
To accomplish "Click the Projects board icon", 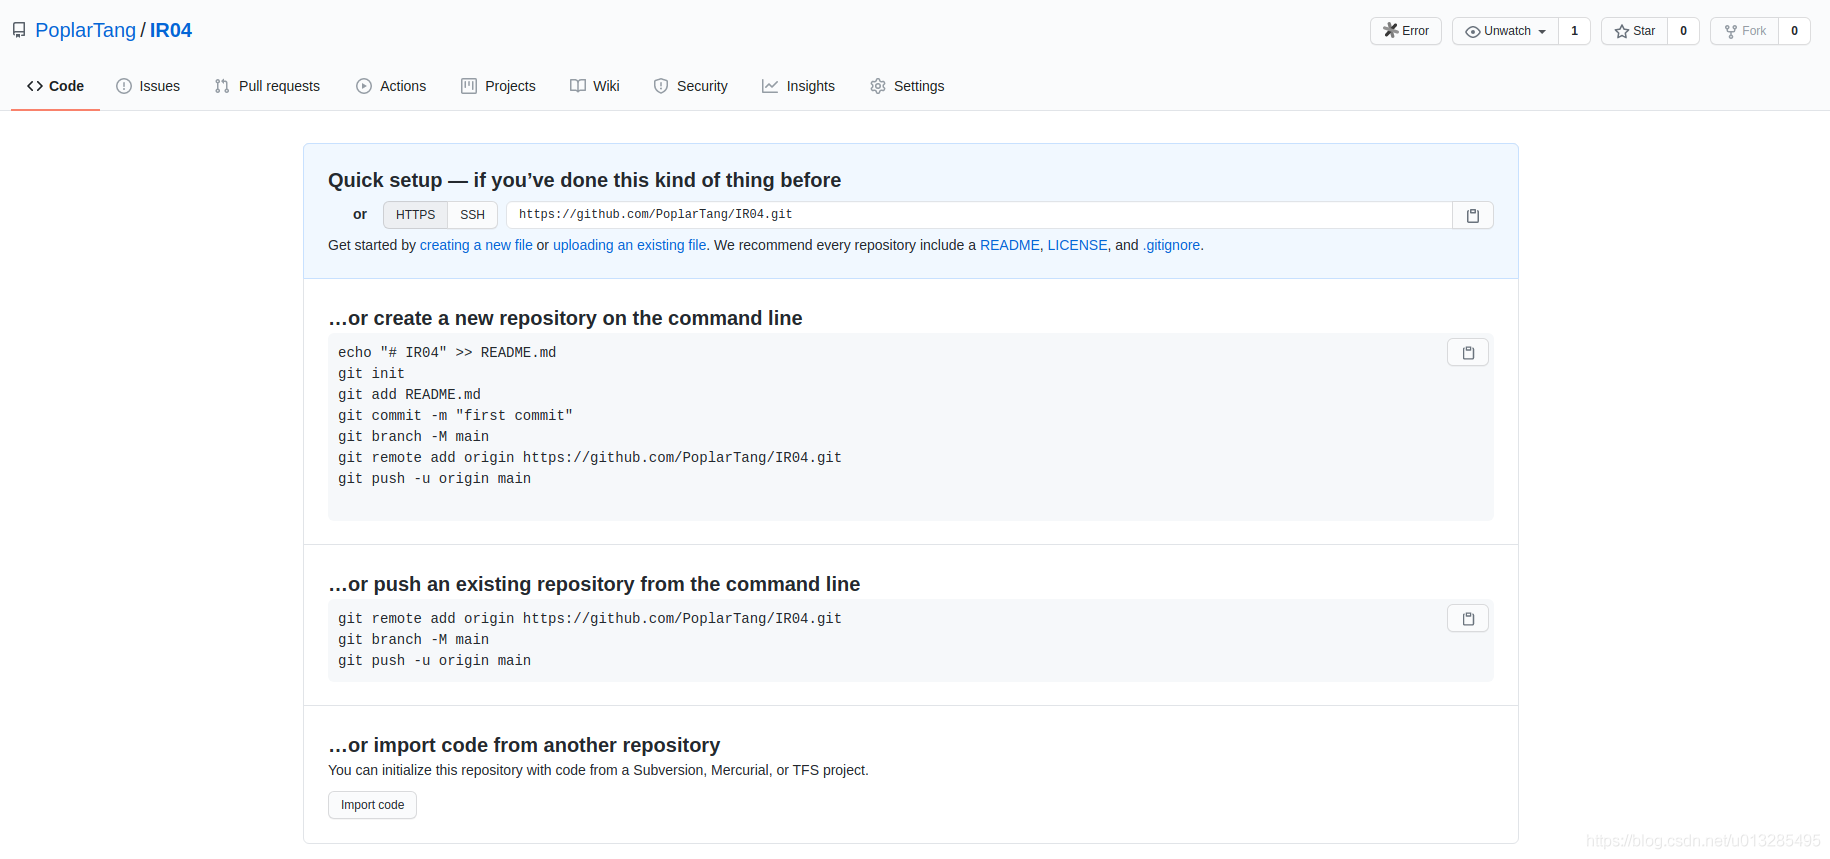I will click(469, 86).
